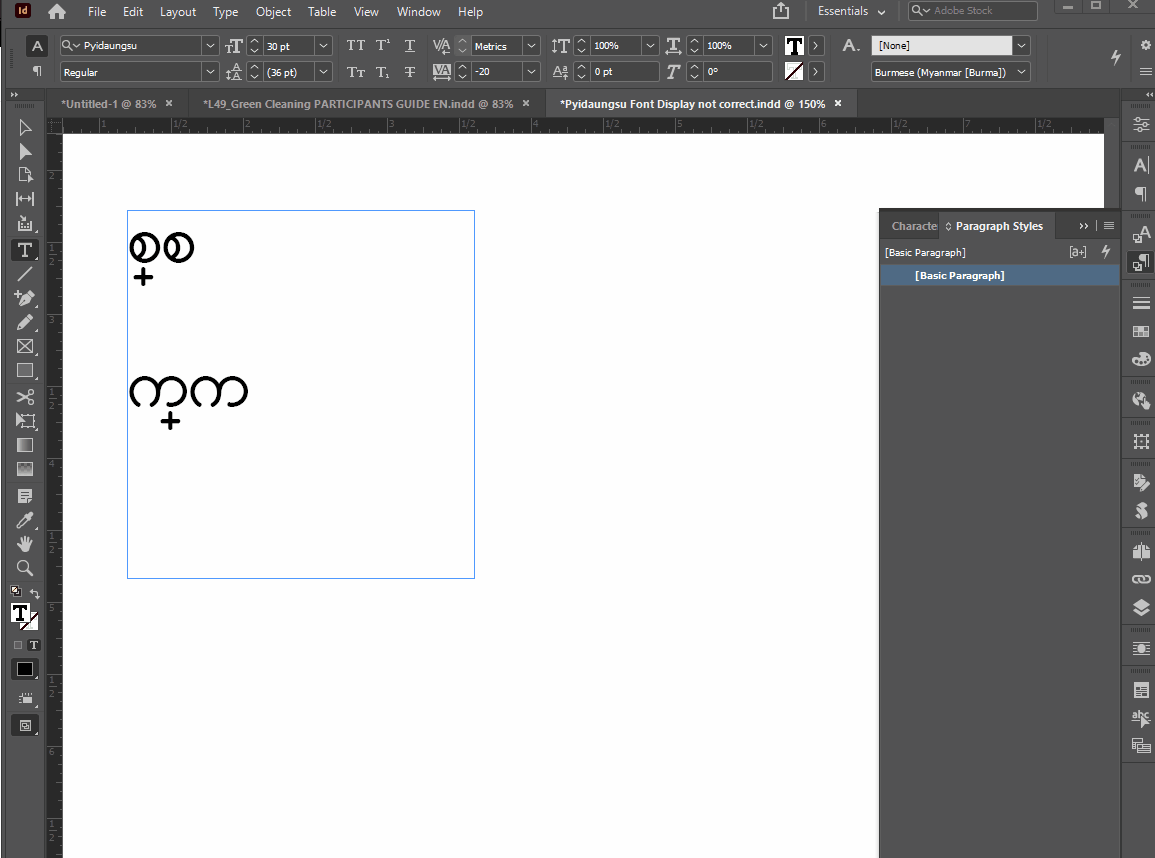Expand the Burmese language dropdown
This screenshot has width=1155, height=858.
pyautogui.click(x=1022, y=72)
